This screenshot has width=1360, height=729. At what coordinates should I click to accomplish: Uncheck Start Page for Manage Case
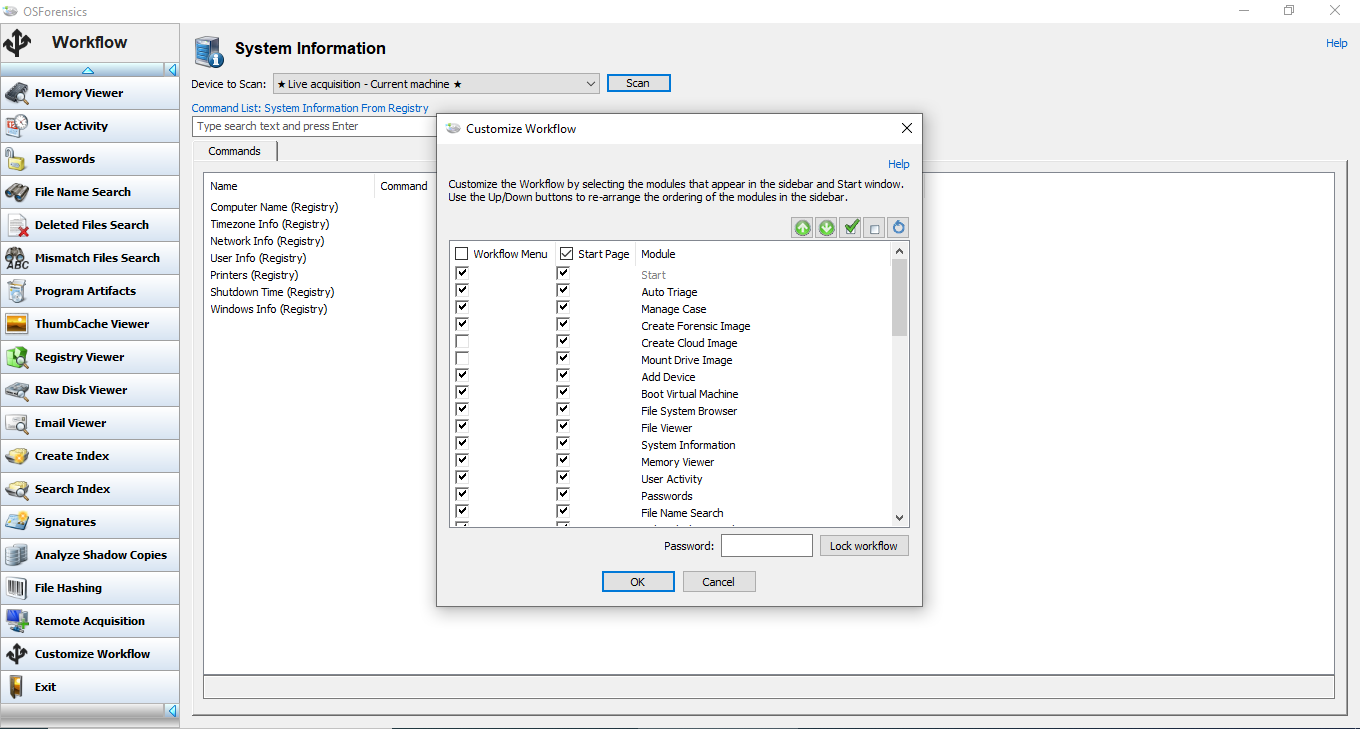[563, 309]
